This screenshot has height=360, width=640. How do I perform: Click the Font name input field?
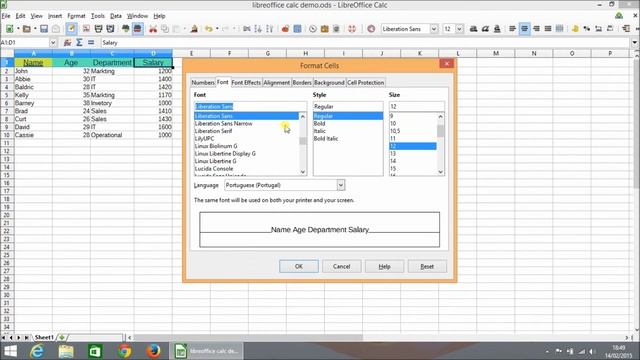pos(250,107)
